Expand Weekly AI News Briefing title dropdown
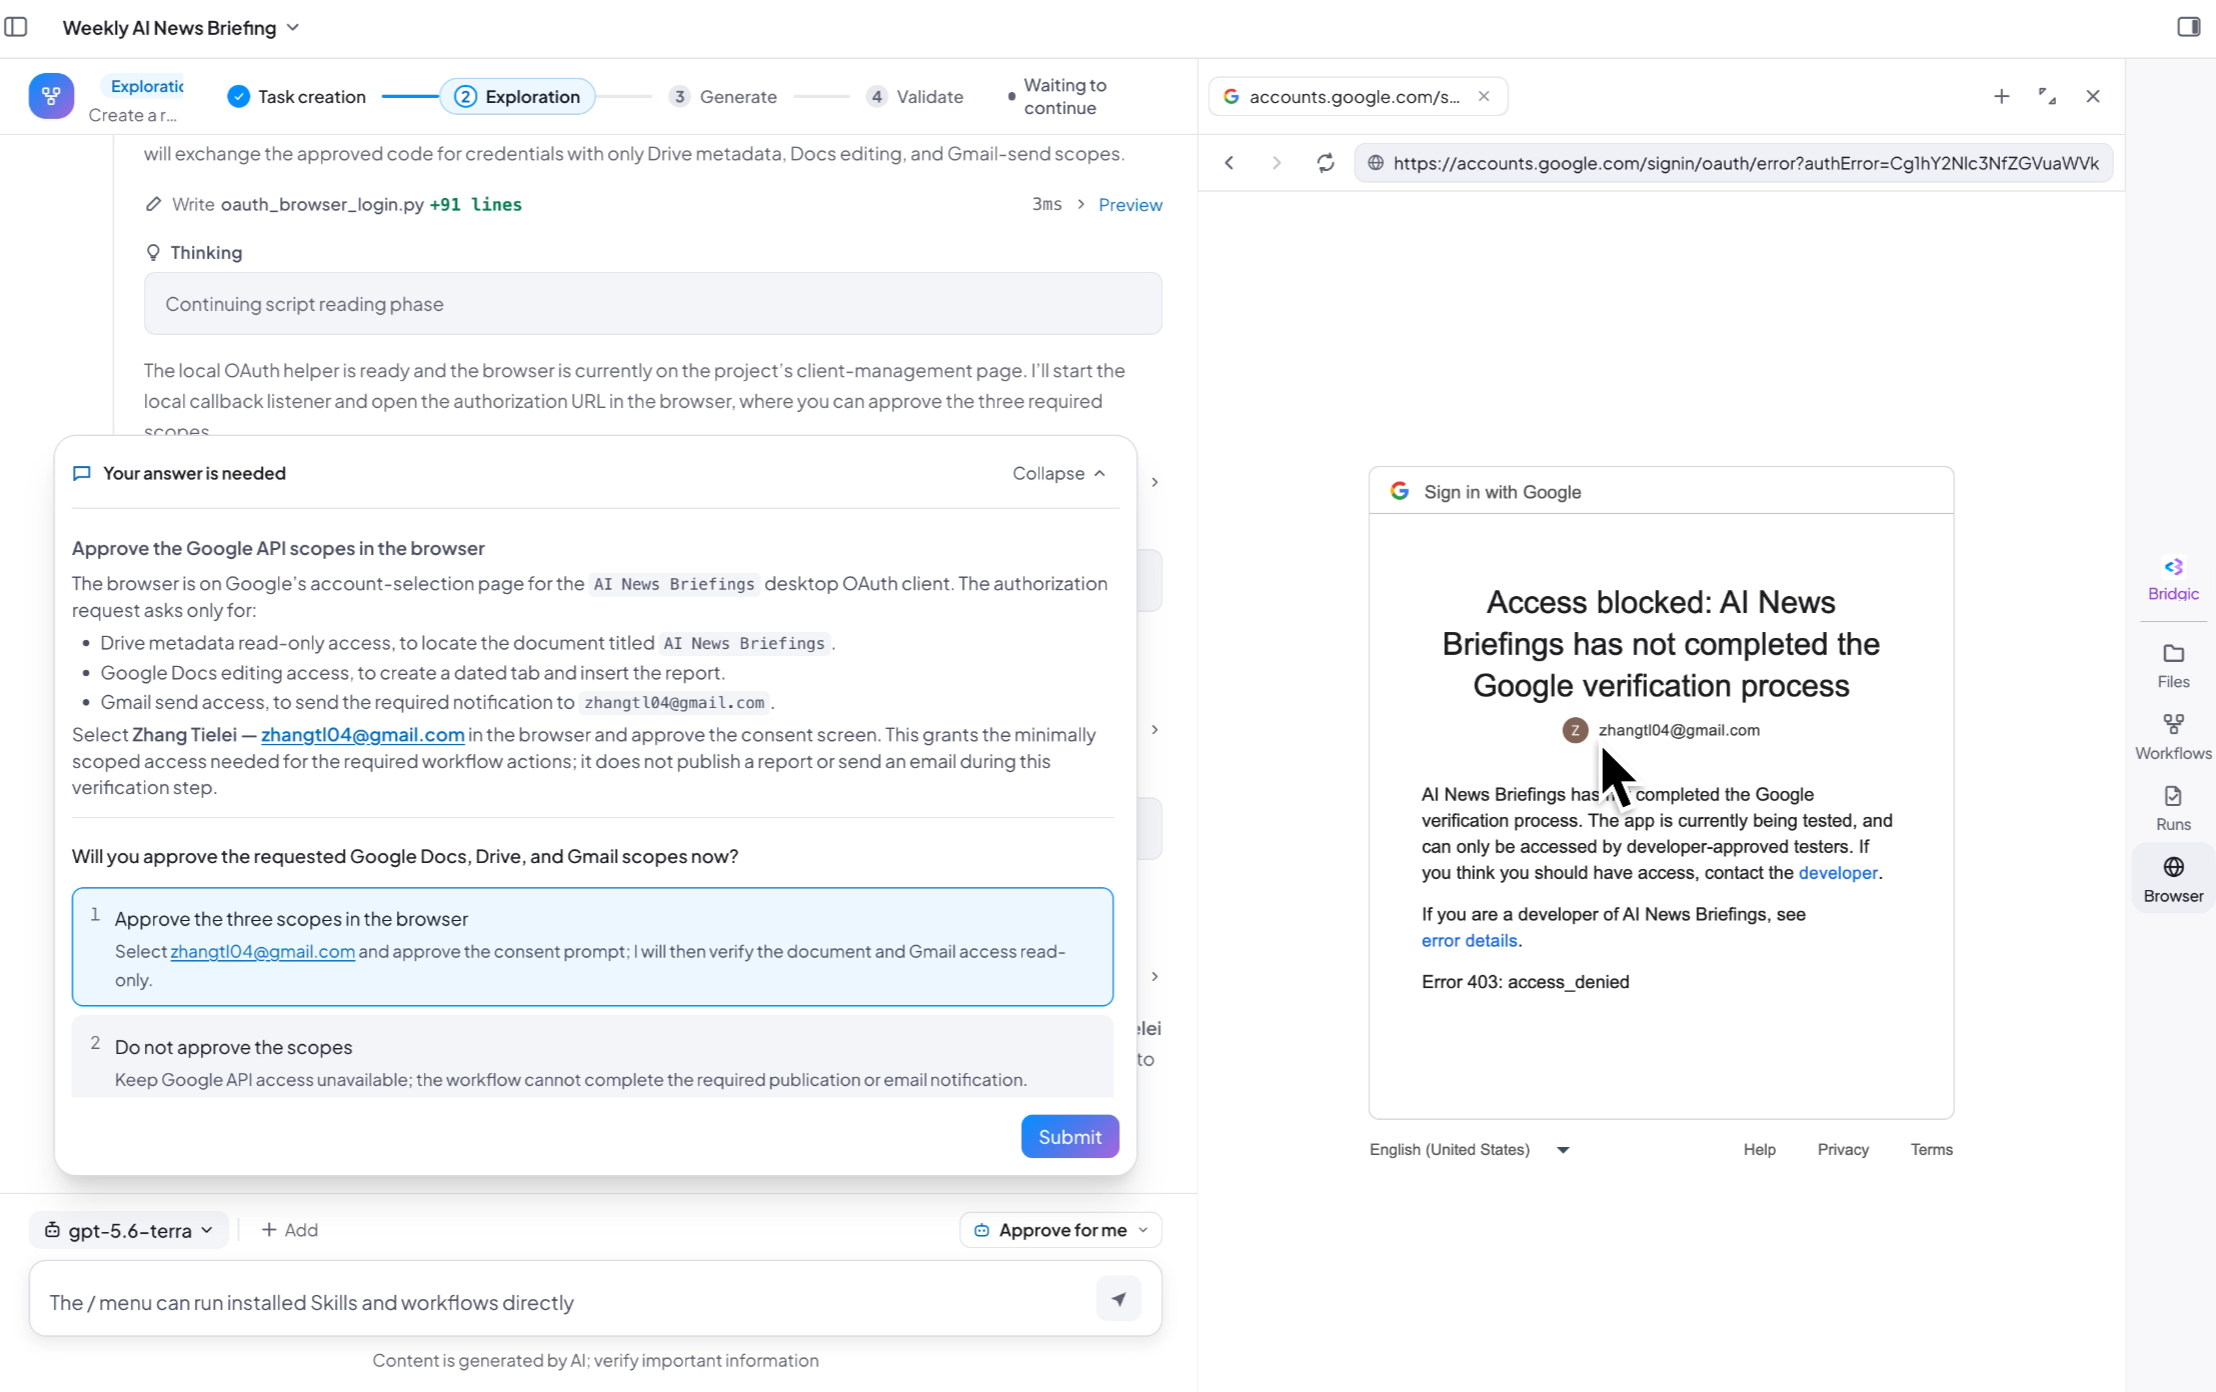Viewport: 2216px width, 1392px height. click(x=181, y=28)
